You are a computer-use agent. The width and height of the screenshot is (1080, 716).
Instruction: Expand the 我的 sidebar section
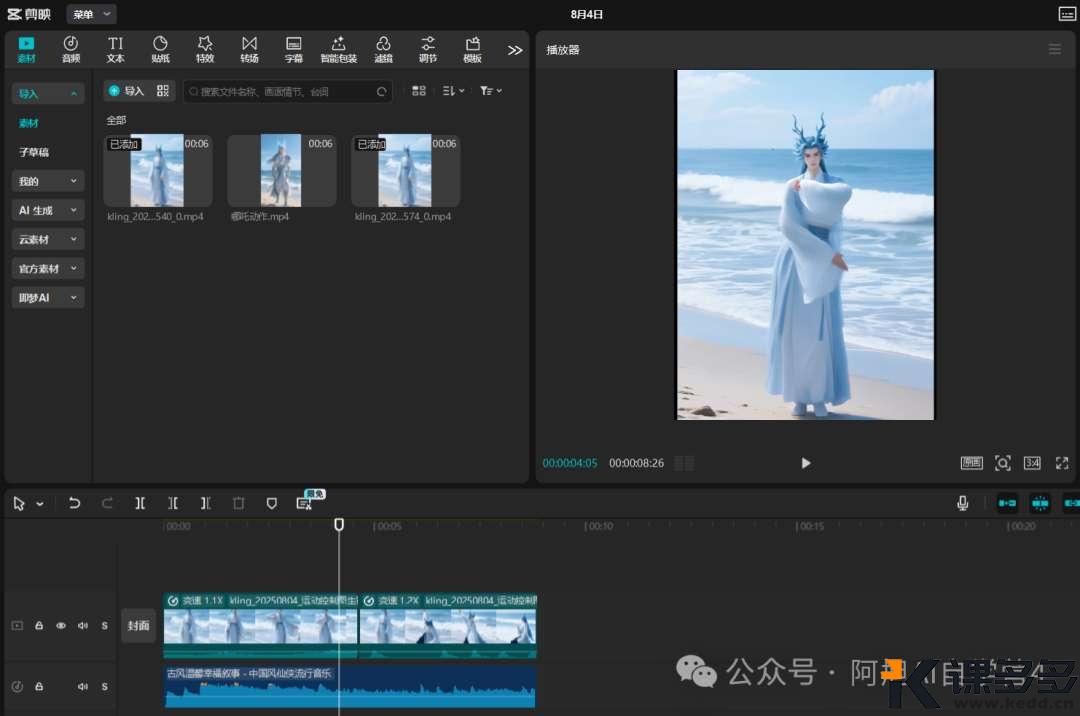coord(48,181)
